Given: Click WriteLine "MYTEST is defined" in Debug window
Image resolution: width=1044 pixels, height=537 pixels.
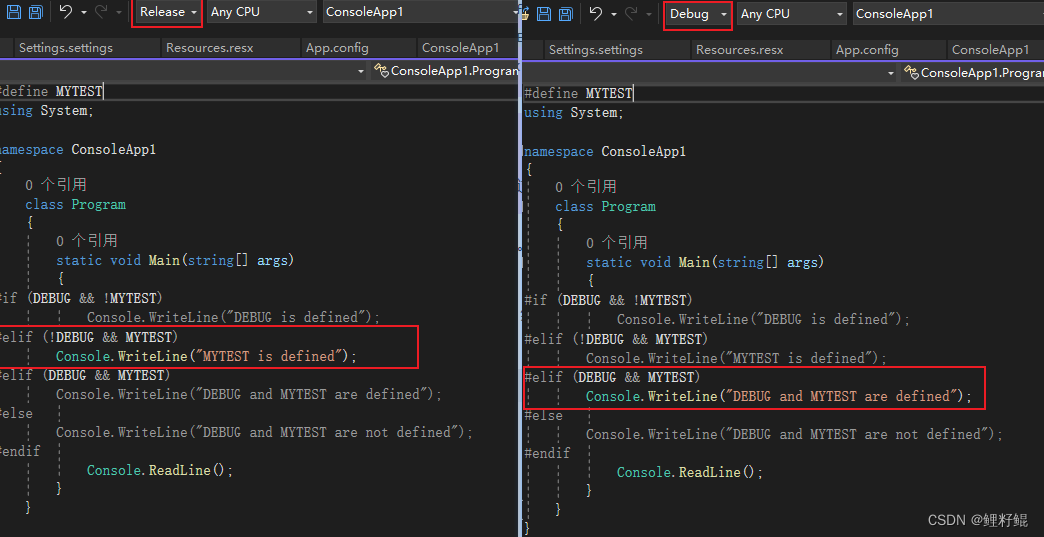Looking at the screenshot, I should coord(736,358).
